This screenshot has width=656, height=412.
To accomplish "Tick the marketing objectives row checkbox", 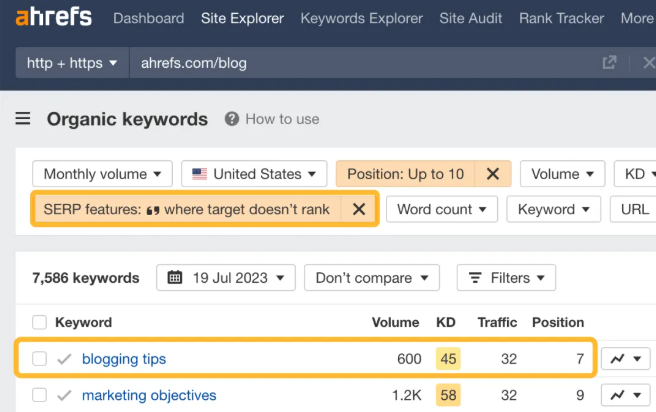I will click(40, 395).
